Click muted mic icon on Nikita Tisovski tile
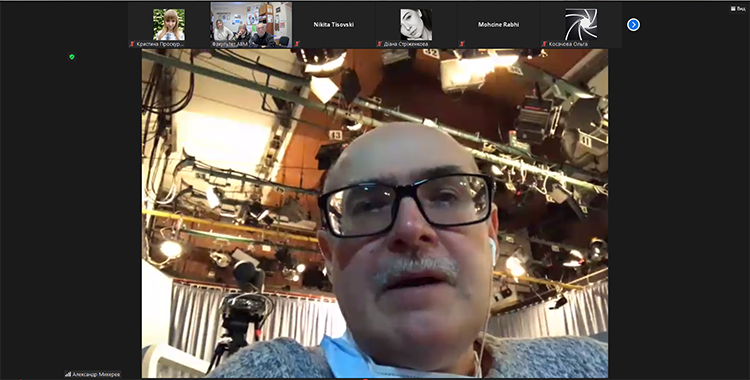 pos(297,44)
